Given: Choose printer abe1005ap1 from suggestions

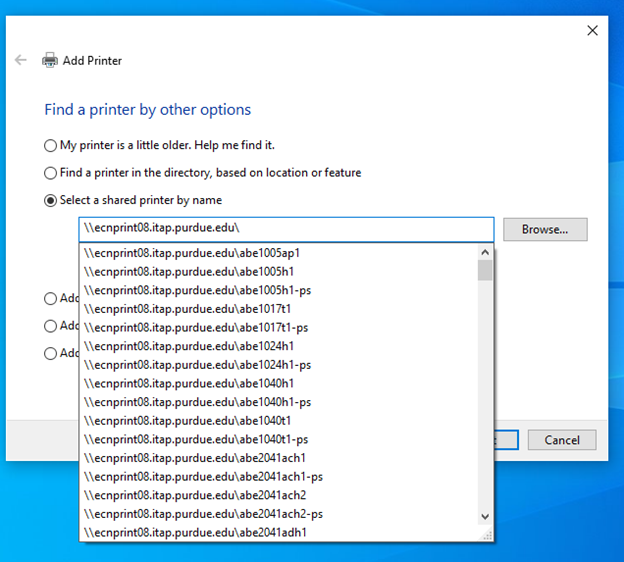Looking at the screenshot, I should pos(279,253).
